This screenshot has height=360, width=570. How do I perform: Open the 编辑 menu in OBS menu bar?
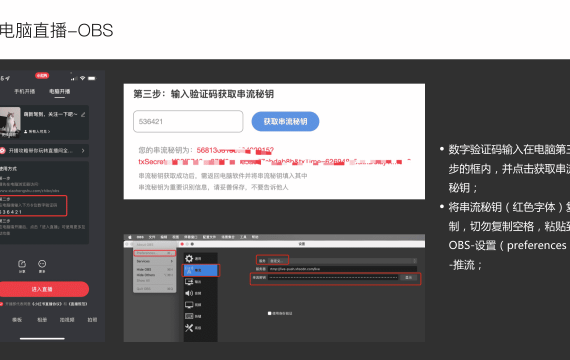coord(164,237)
